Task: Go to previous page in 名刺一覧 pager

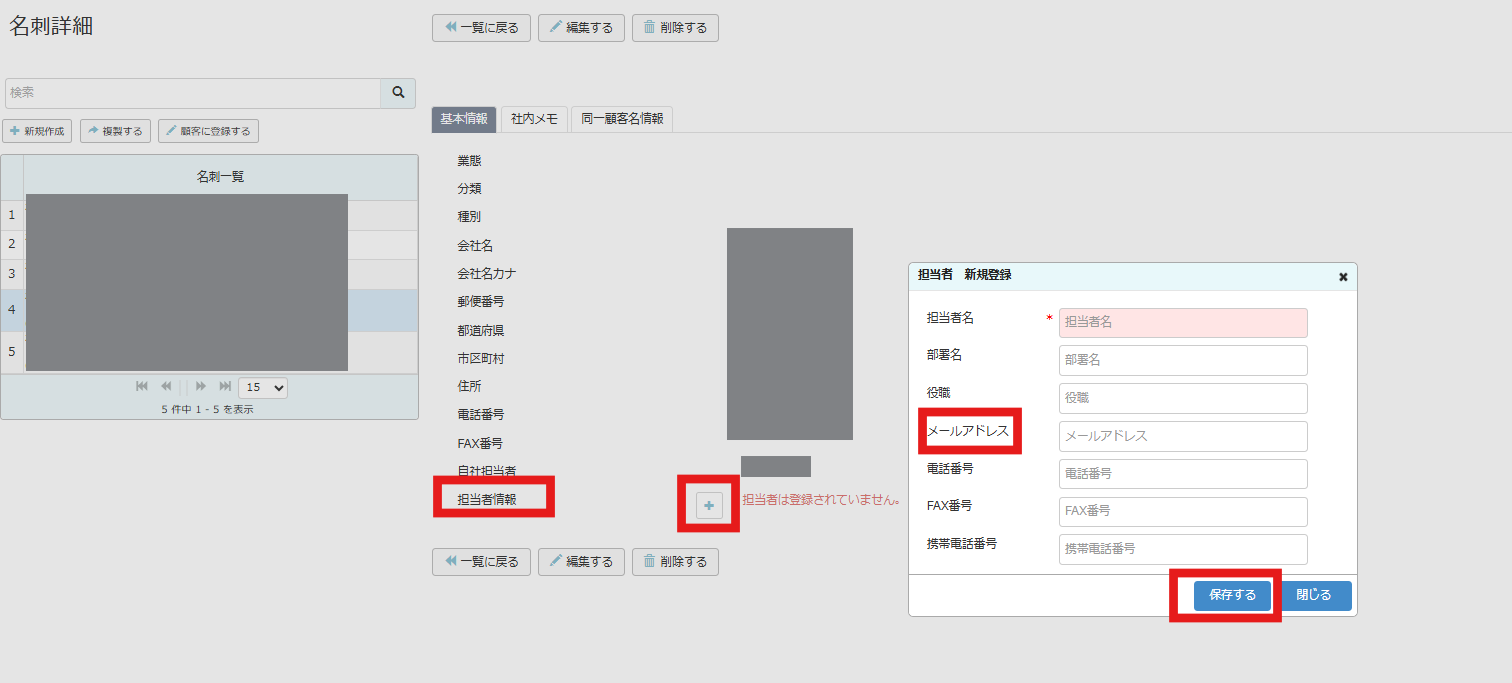Action: point(166,386)
